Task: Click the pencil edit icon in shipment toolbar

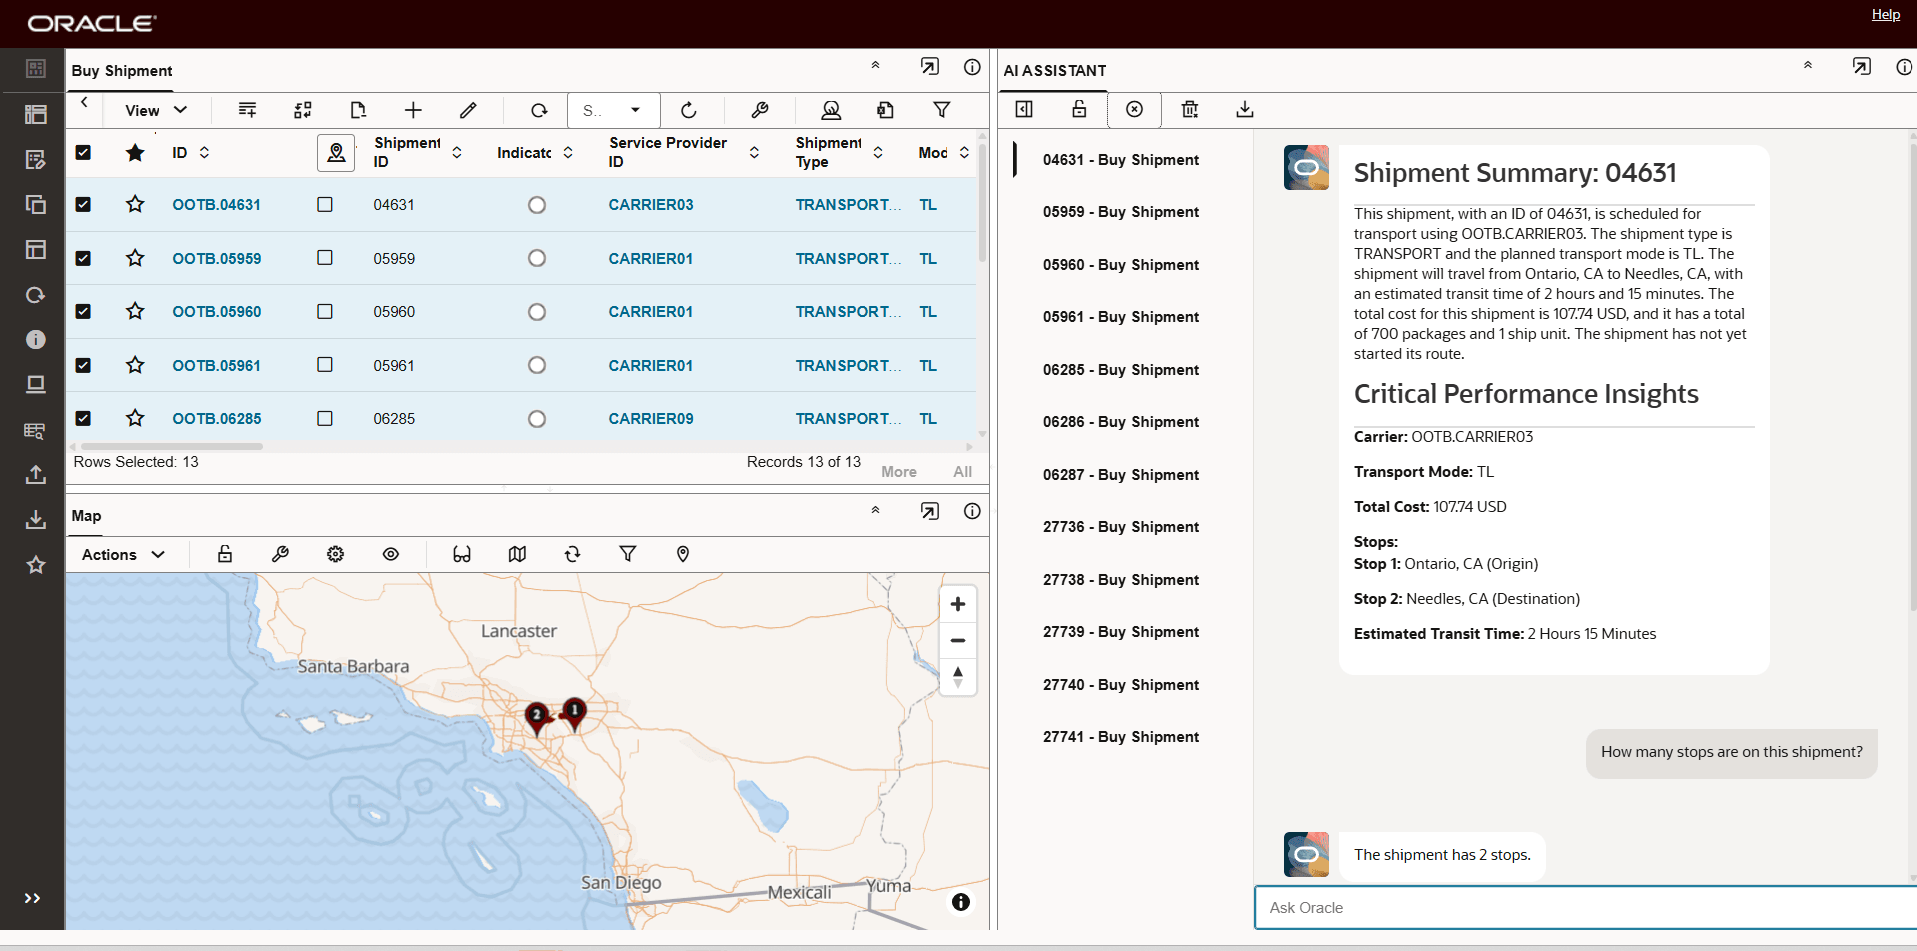Action: pos(468,110)
